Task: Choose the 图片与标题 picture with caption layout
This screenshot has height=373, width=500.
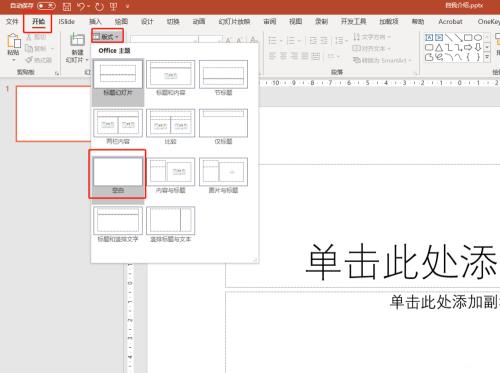Action: [223, 176]
